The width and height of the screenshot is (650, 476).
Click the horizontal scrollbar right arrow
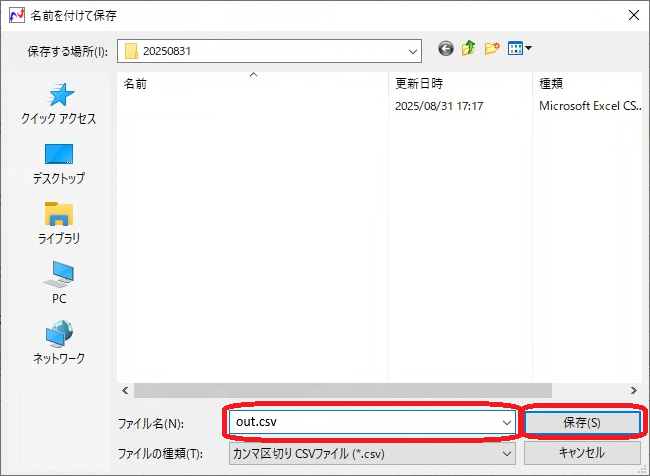point(633,390)
